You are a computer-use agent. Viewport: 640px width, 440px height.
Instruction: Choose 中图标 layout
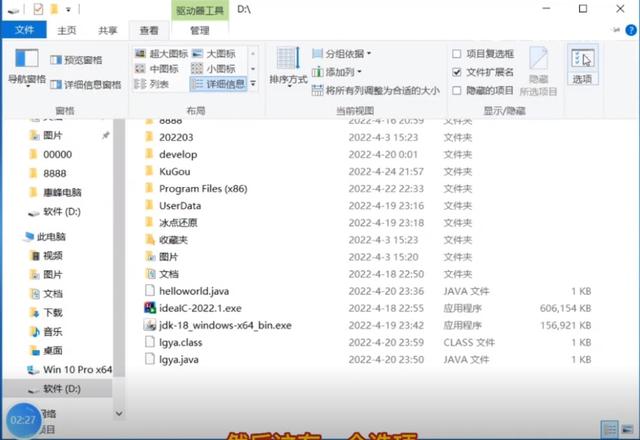157,69
